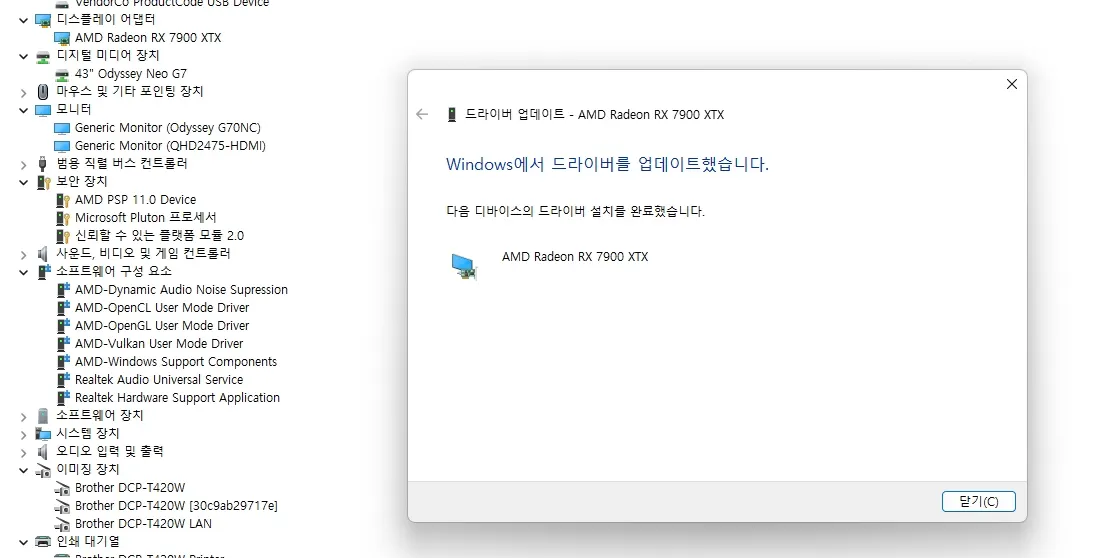Click the Generic Monitor (Odyssey G70NC) icon
The height and width of the screenshot is (558, 1106).
62,128
